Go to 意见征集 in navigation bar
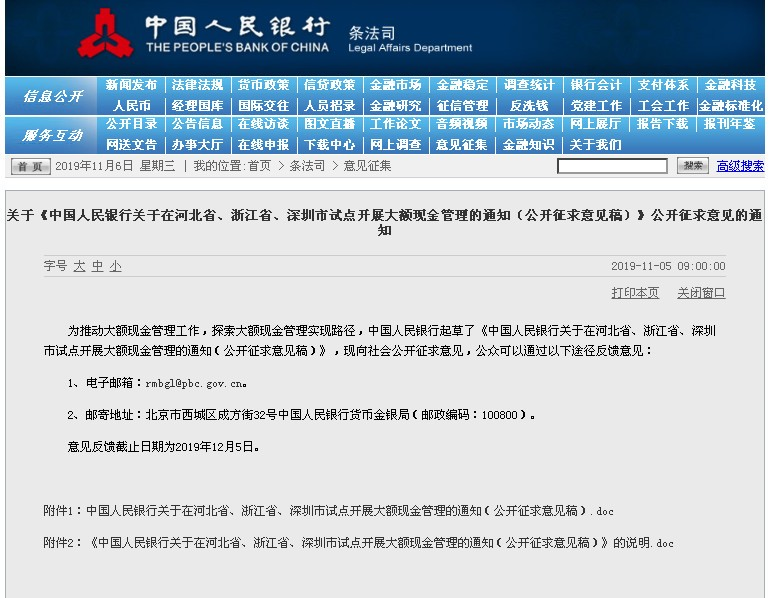 462,145
